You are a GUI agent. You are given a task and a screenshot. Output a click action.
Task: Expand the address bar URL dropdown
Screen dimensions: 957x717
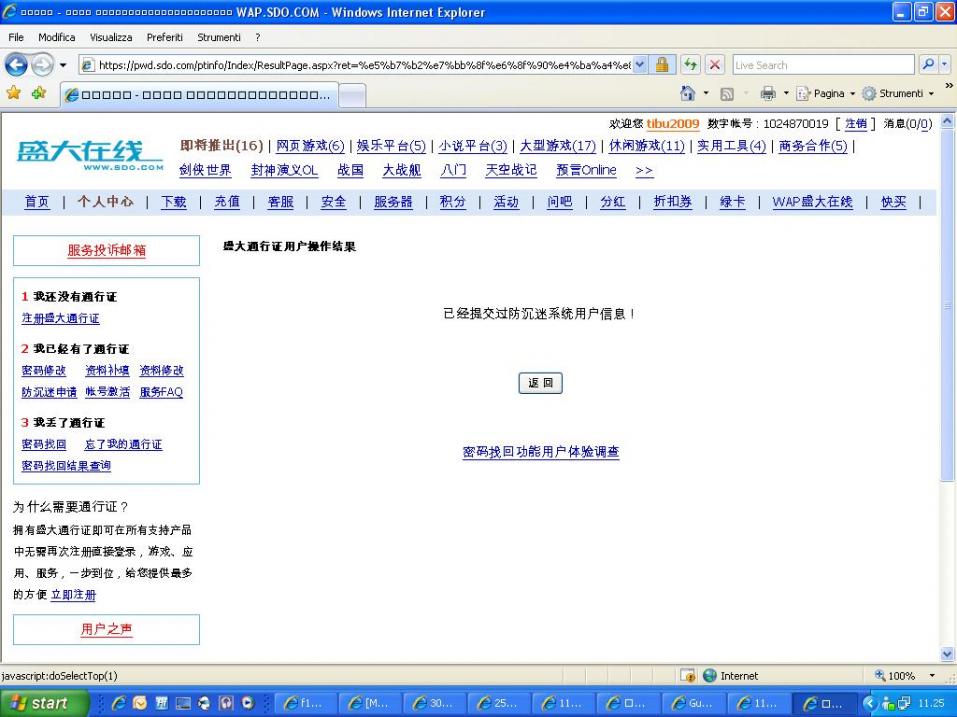tap(640, 65)
